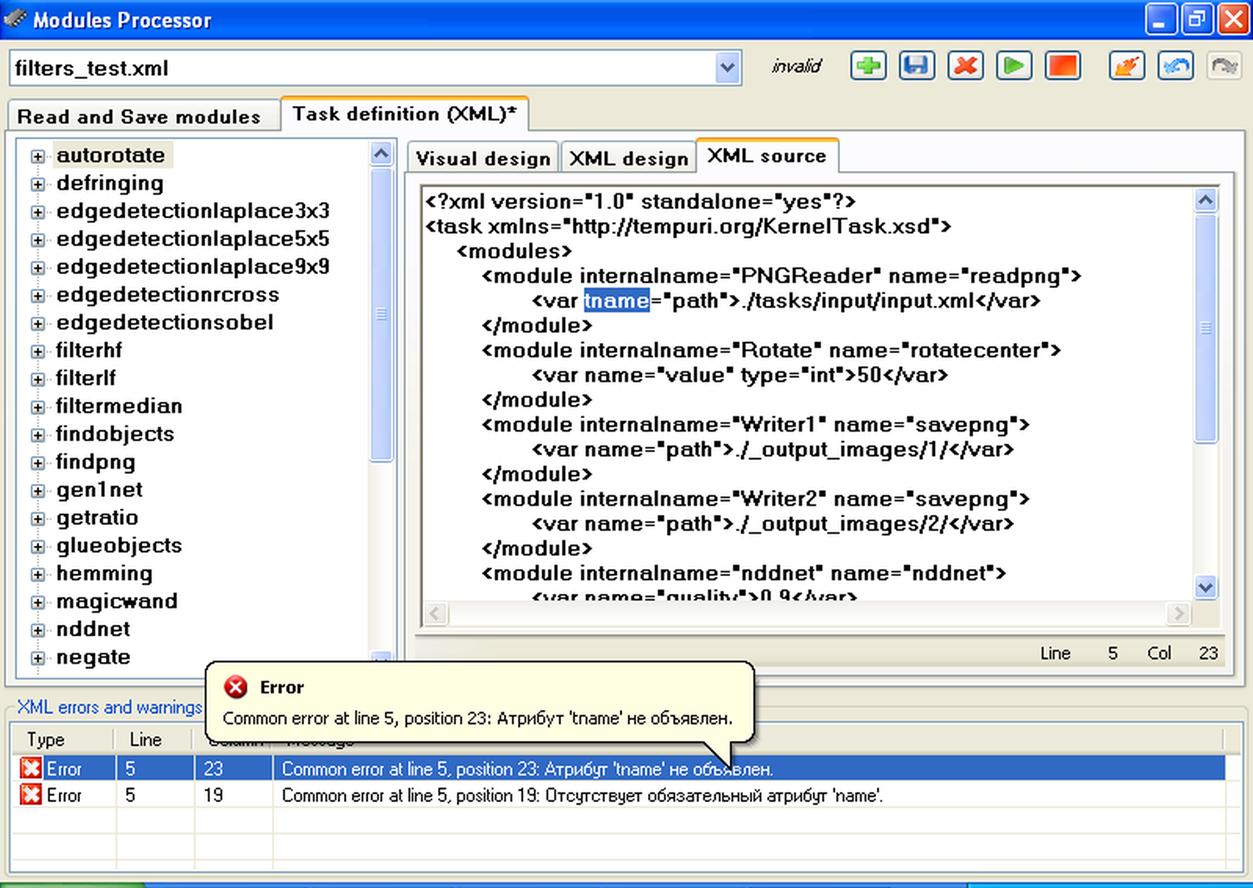Delete the task using the red X icon
This screenshot has height=888, width=1253.
(x=965, y=67)
